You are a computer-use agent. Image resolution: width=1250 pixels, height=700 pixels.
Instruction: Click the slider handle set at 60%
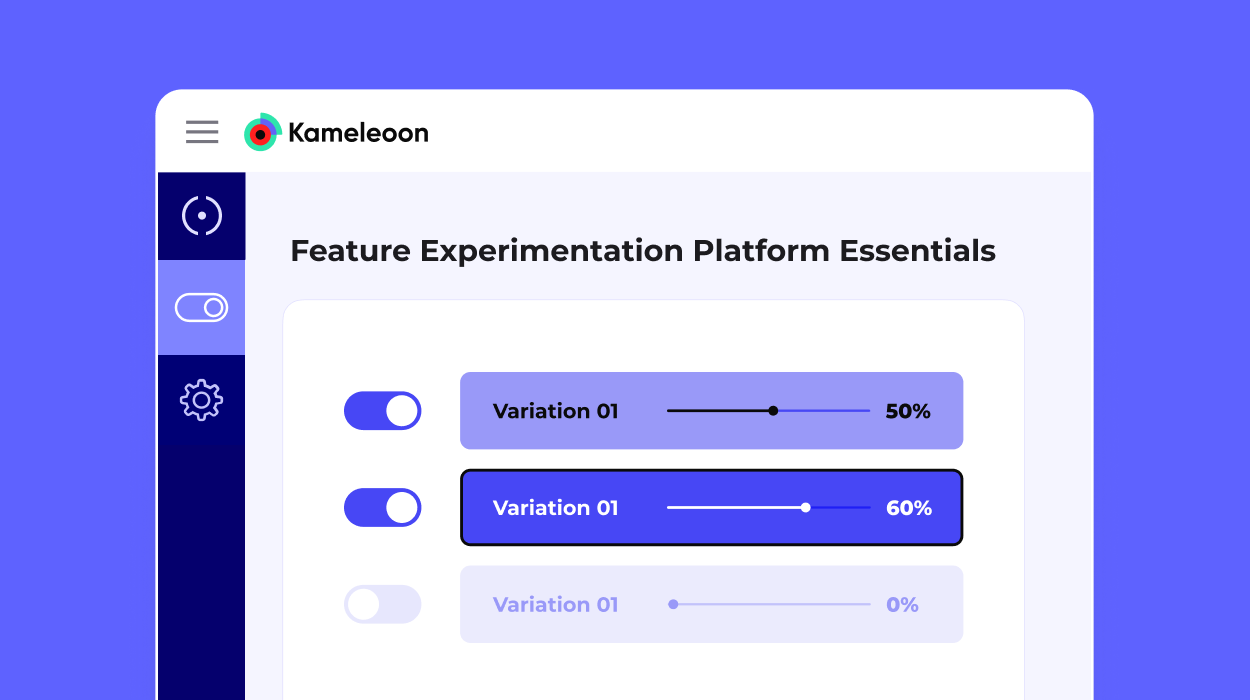click(806, 507)
